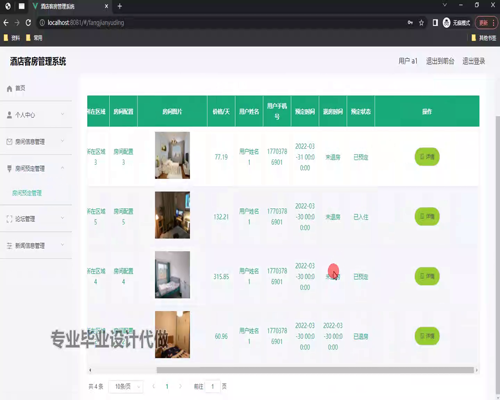Click the 已退房 status in the 60.96 row
Viewport: 500px width, 400px height.
tap(361, 337)
